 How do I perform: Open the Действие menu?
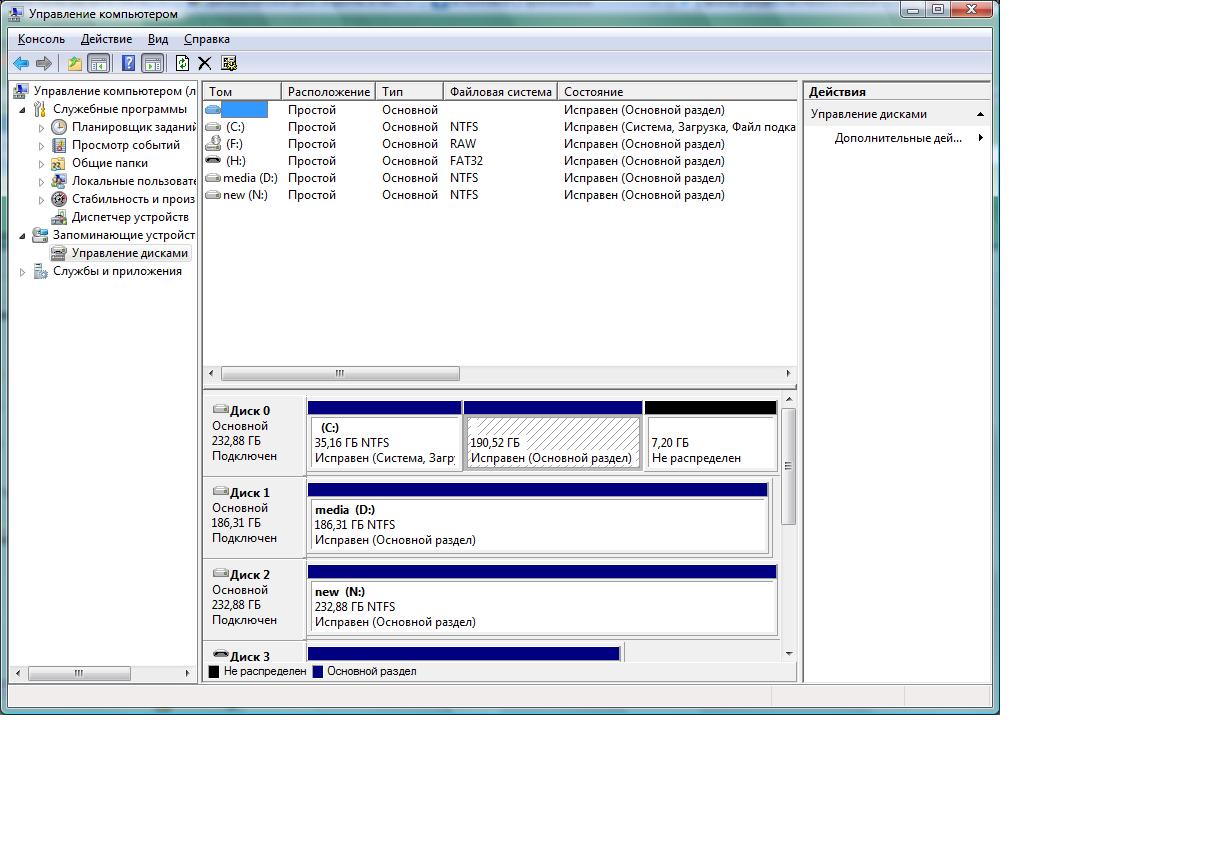pyautogui.click(x=106, y=39)
